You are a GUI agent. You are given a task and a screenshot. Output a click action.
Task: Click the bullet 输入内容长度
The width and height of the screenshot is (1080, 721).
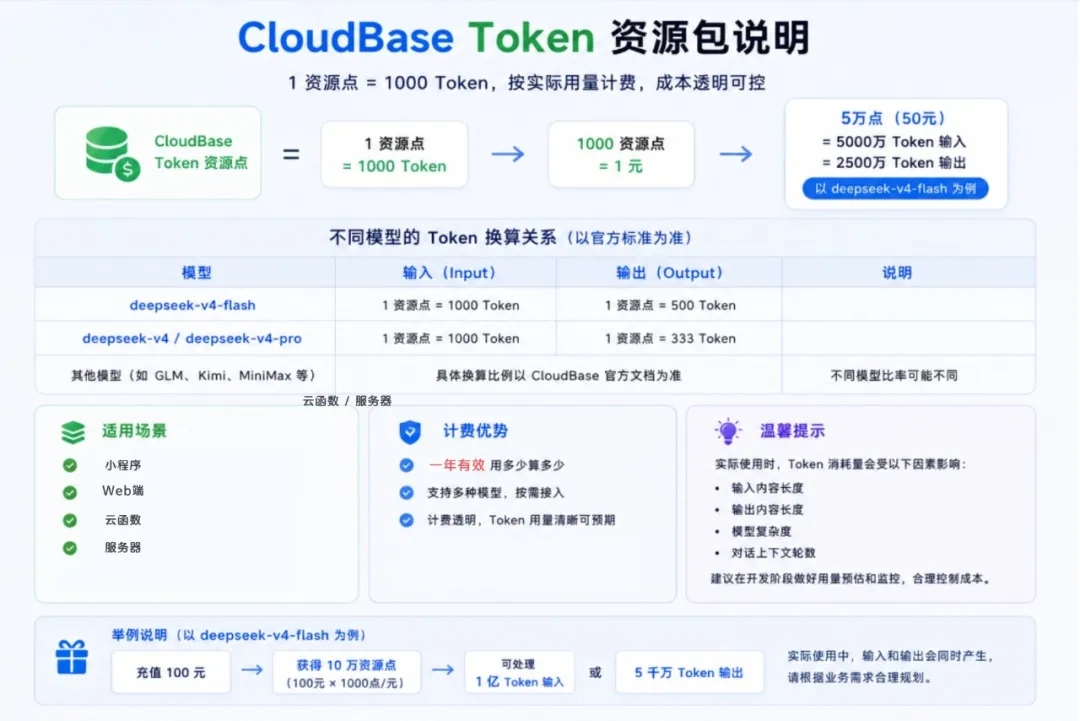point(767,488)
